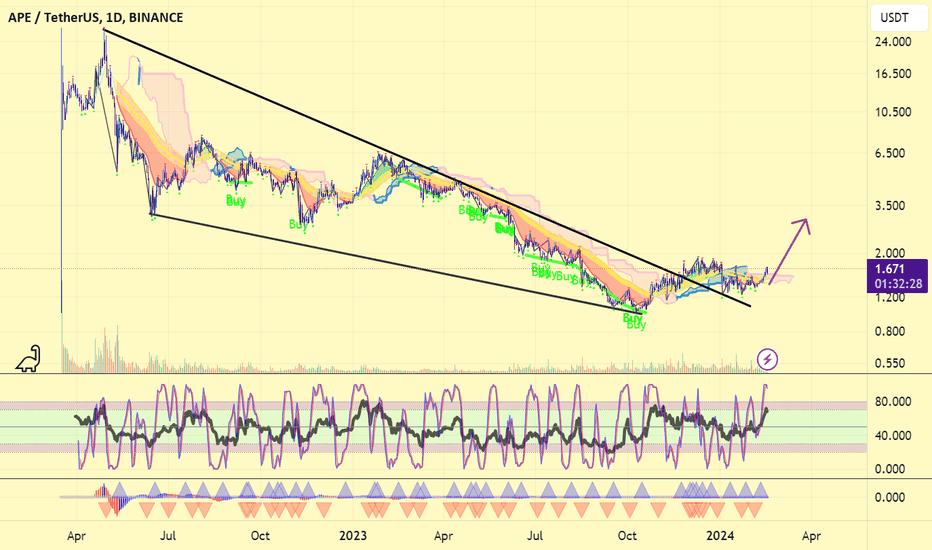This screenshot has width=932, height=550.
Task: Click the 2024 time axis label
Action: click(720, 536)
